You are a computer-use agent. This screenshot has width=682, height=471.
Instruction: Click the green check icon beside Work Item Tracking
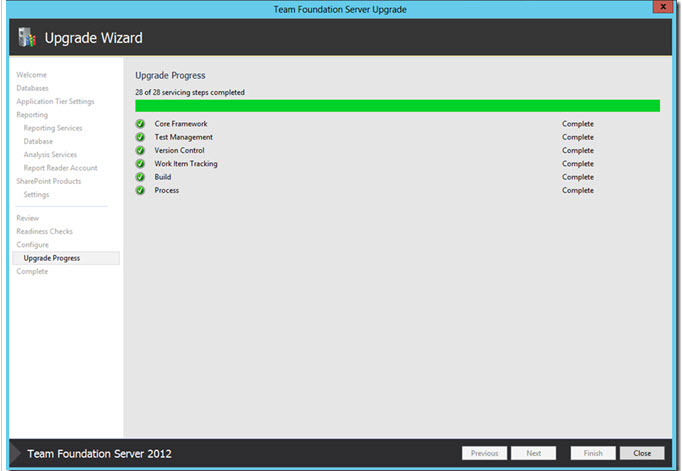(x=140, y=164)
